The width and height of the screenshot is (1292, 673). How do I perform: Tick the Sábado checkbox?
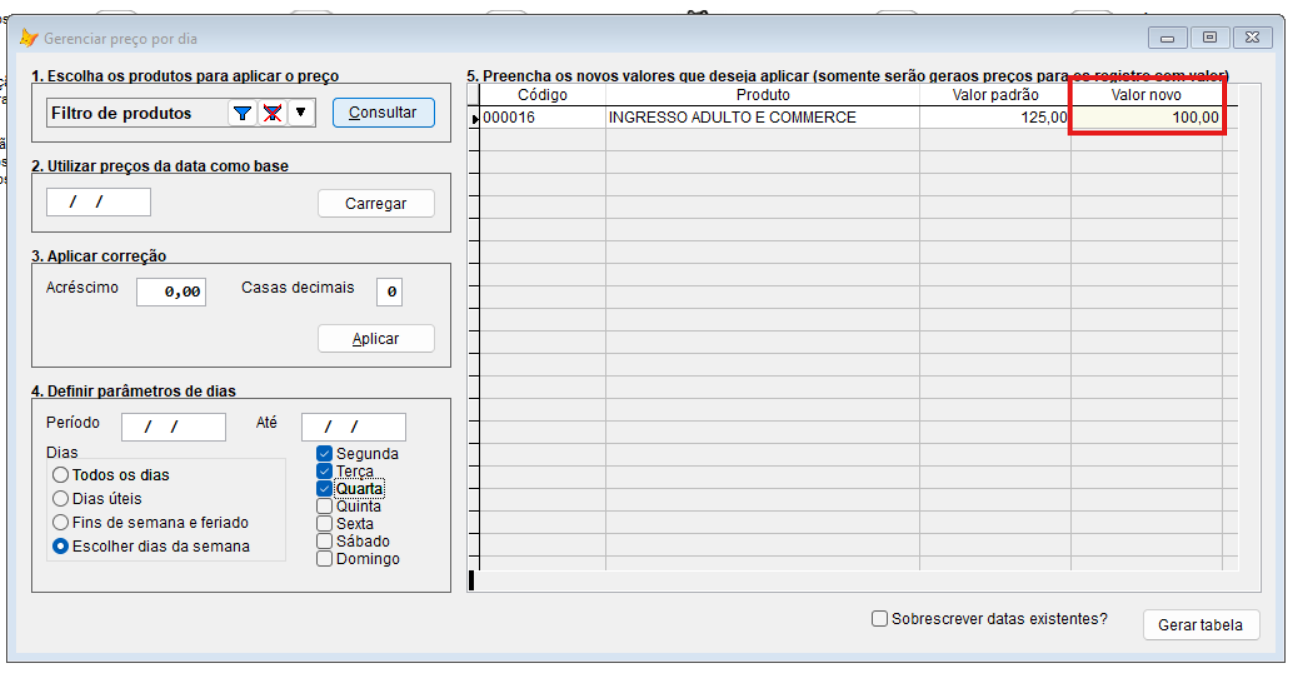324,541
